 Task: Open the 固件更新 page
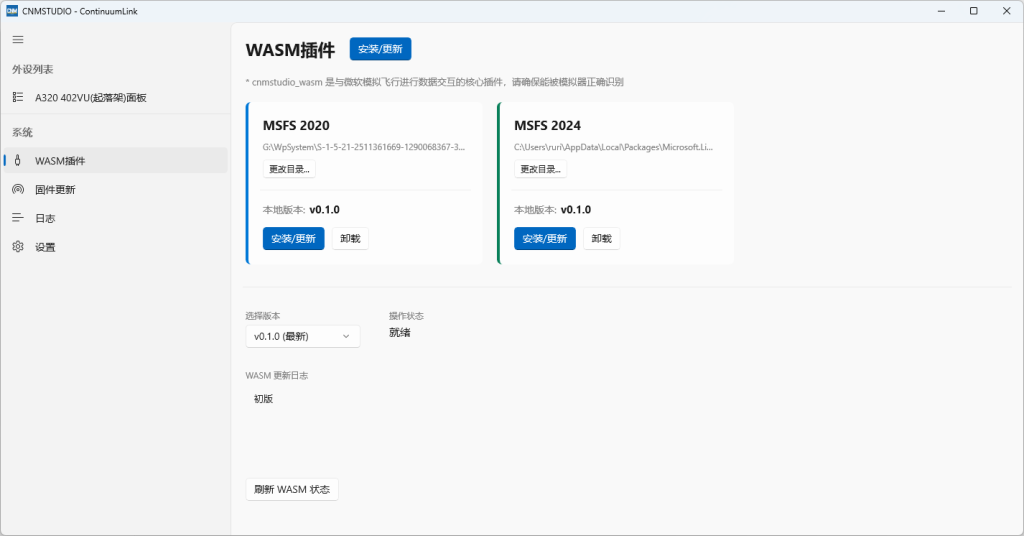[115, 189]
